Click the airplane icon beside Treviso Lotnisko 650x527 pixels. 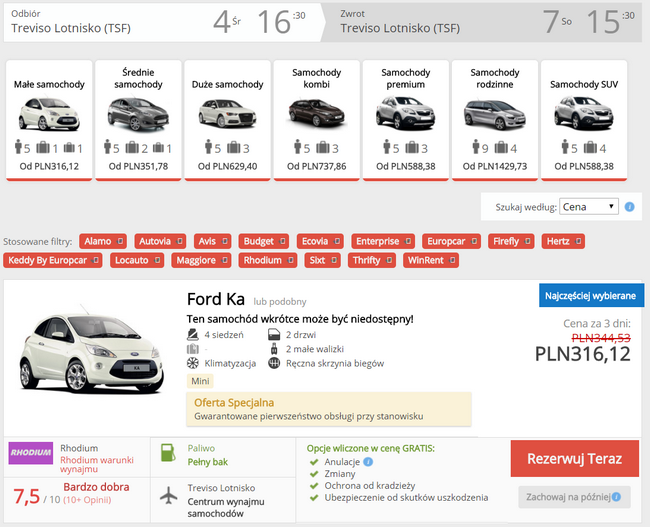170,497
